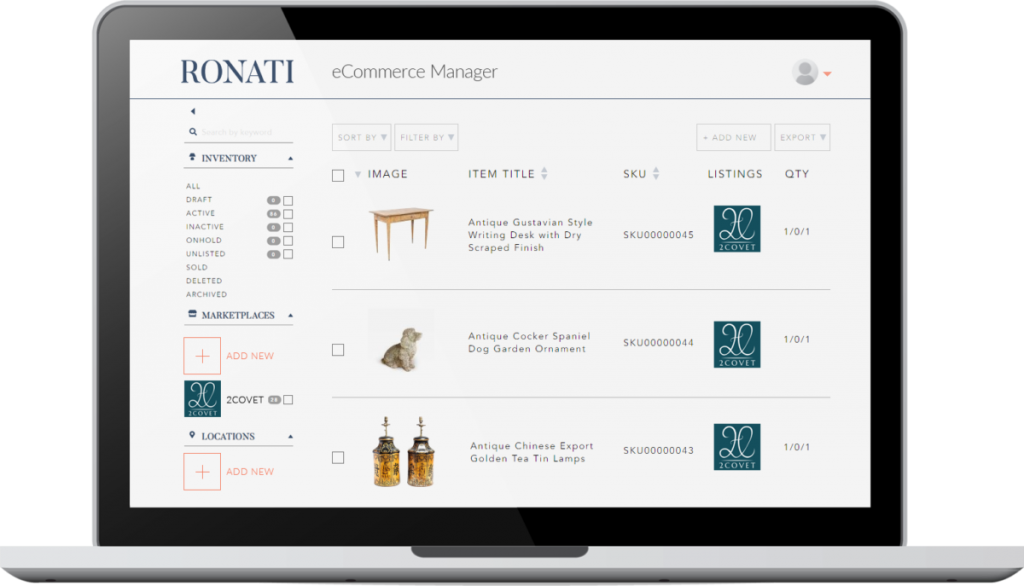Click the Locations pin icon
The width and height of the screenshot is (1024, 586).
pos(192,435)
